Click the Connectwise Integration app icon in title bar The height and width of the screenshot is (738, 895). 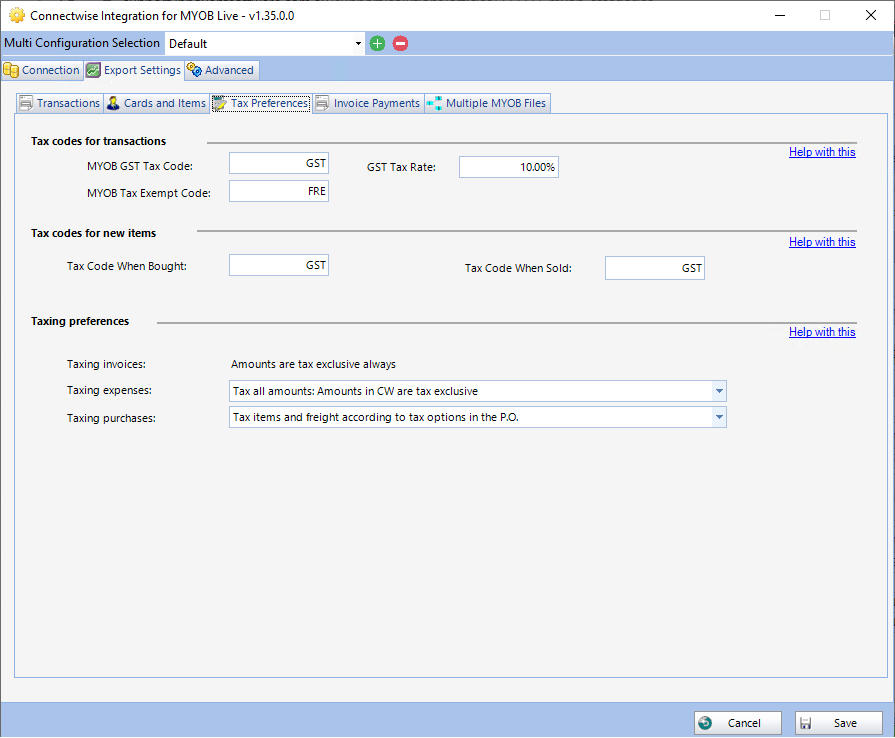tap(17, 15)
